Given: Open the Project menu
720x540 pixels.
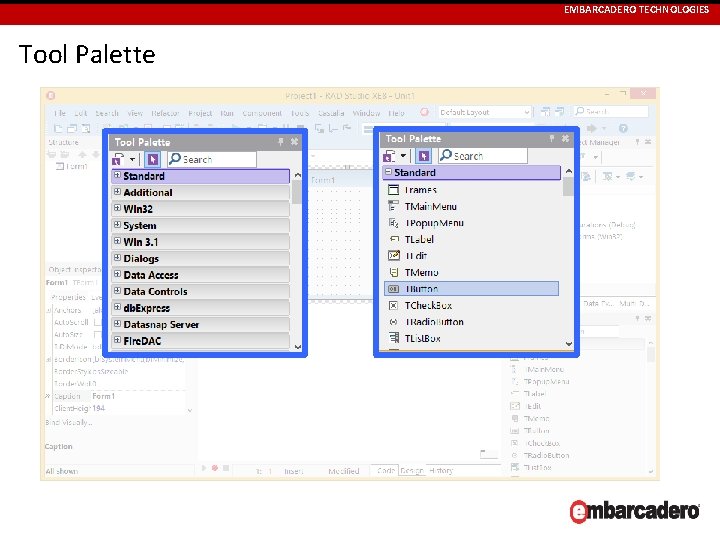Looking at the screenshot, I should 200,113.
